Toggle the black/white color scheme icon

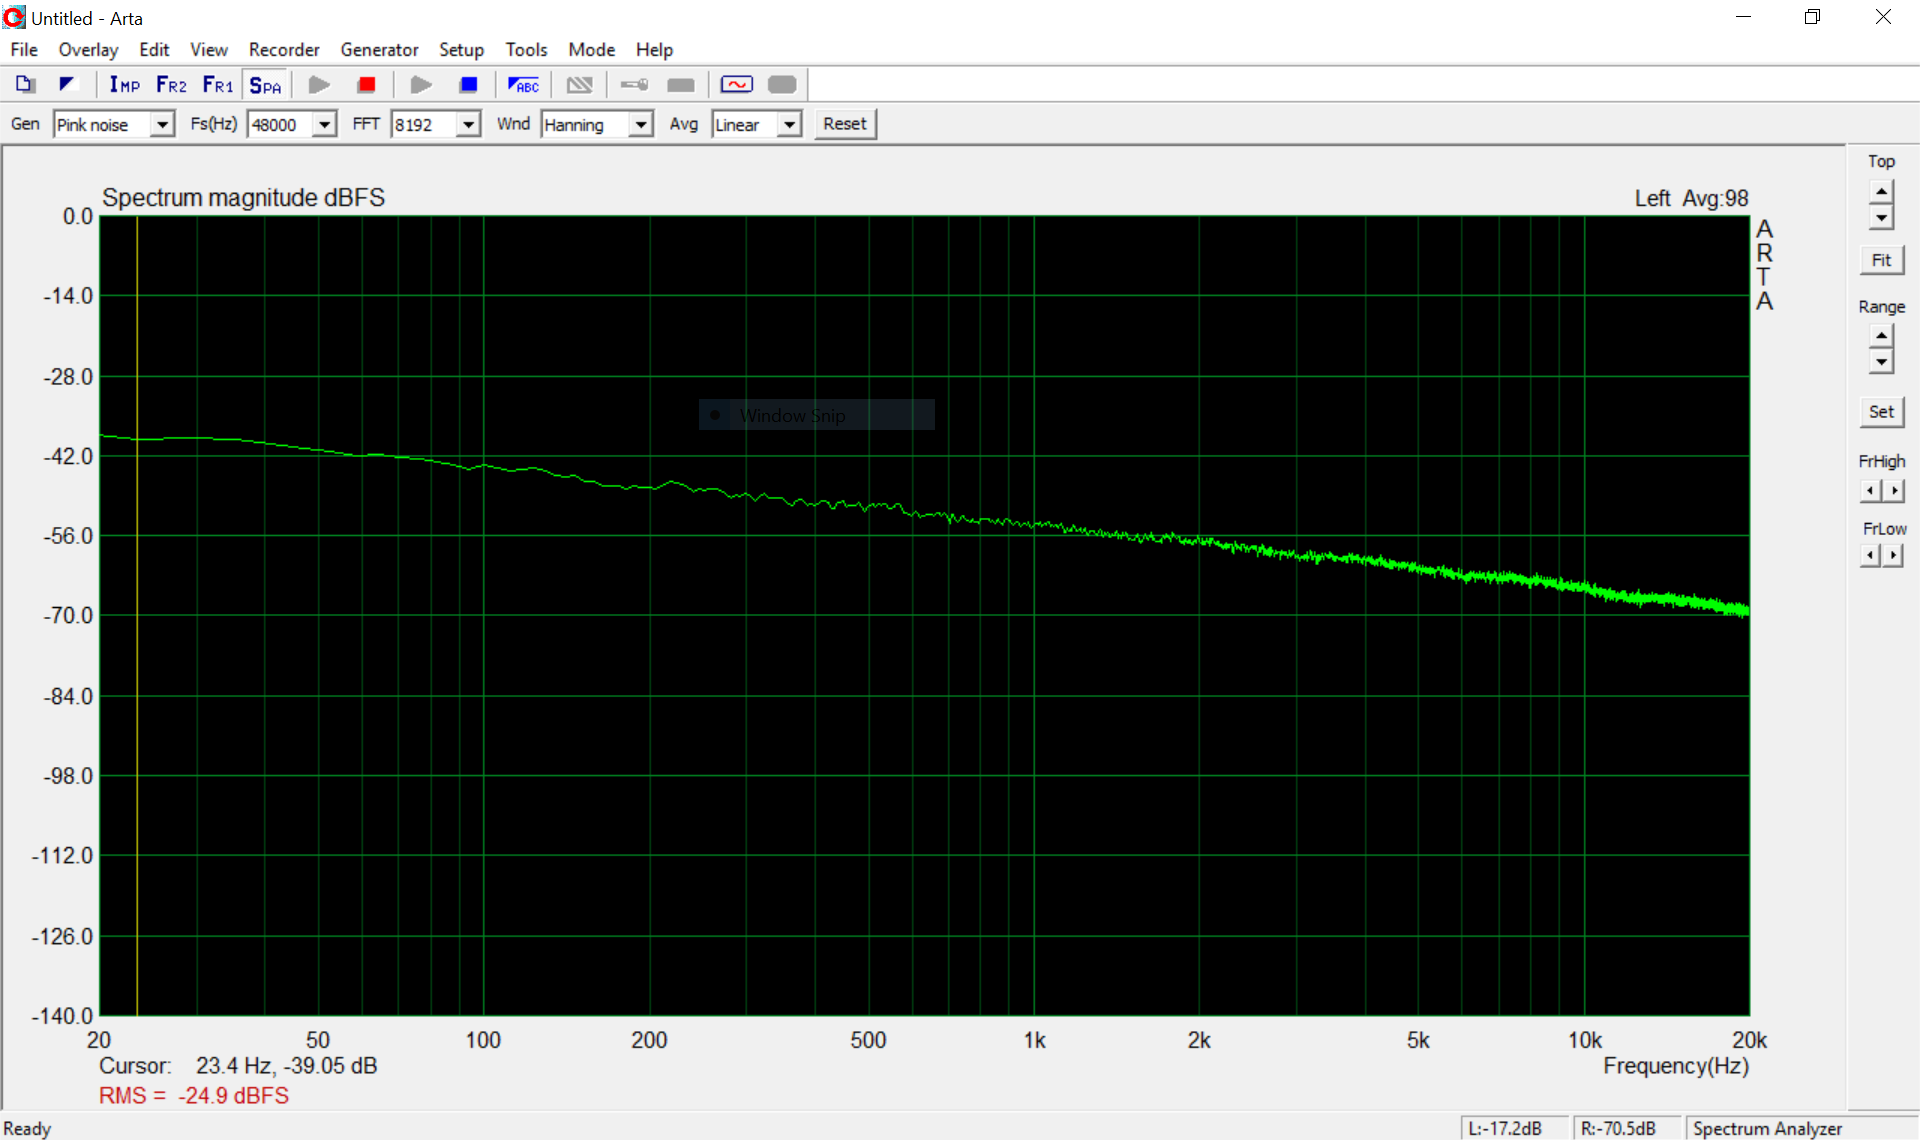pos(67,85)
